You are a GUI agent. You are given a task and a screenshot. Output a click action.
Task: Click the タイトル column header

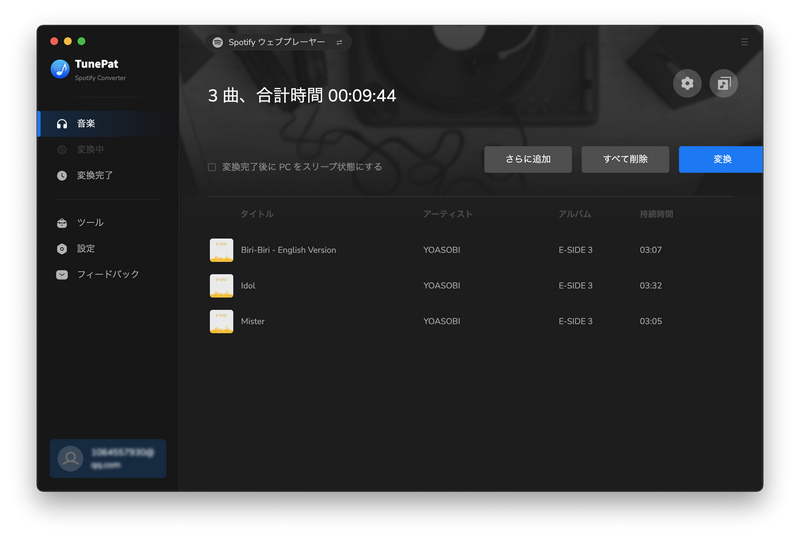pos(257,214)
